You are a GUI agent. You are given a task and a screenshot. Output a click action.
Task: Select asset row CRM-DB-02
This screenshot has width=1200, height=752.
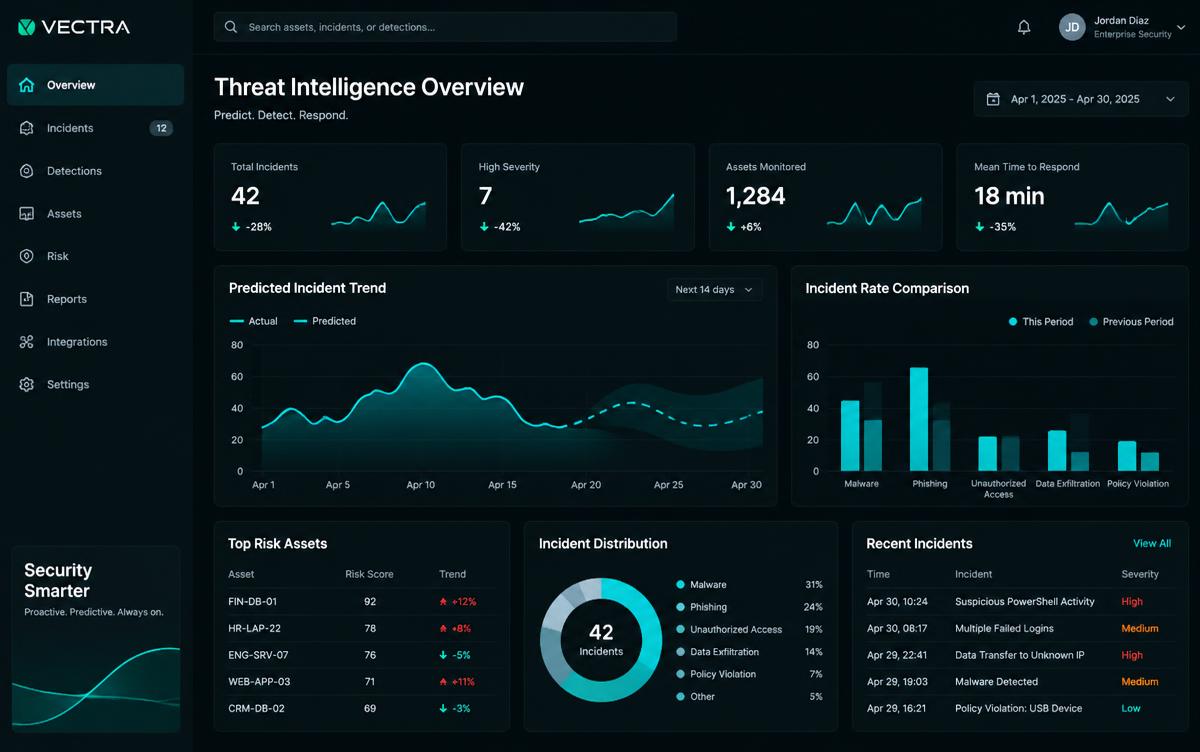360,708
